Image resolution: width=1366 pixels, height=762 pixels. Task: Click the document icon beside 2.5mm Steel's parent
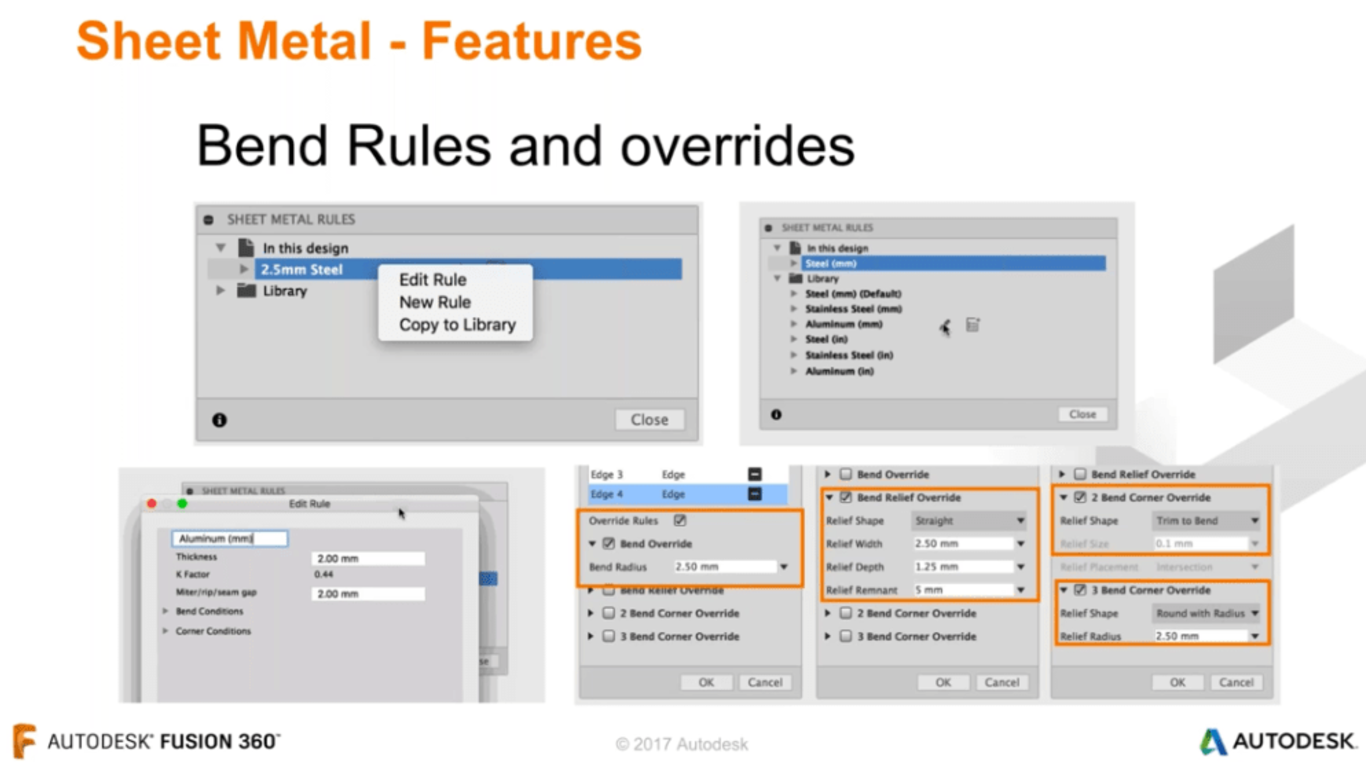pos(246,248)
